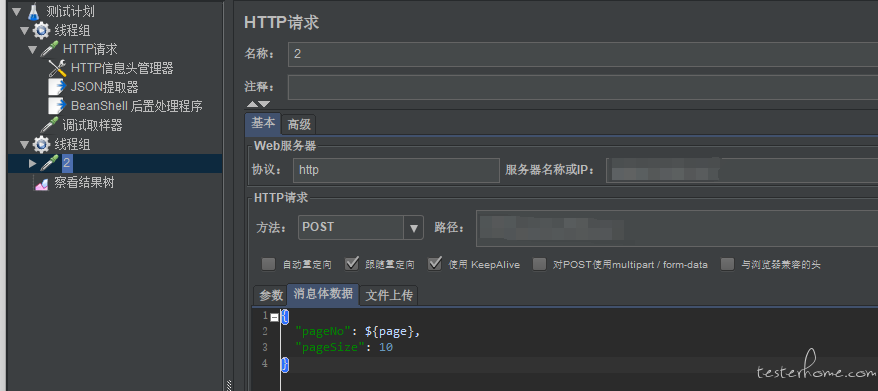Enable the 与浏览器兼容的头 checkbox
This screenshot has height=391, width=878.
[727, 264]
